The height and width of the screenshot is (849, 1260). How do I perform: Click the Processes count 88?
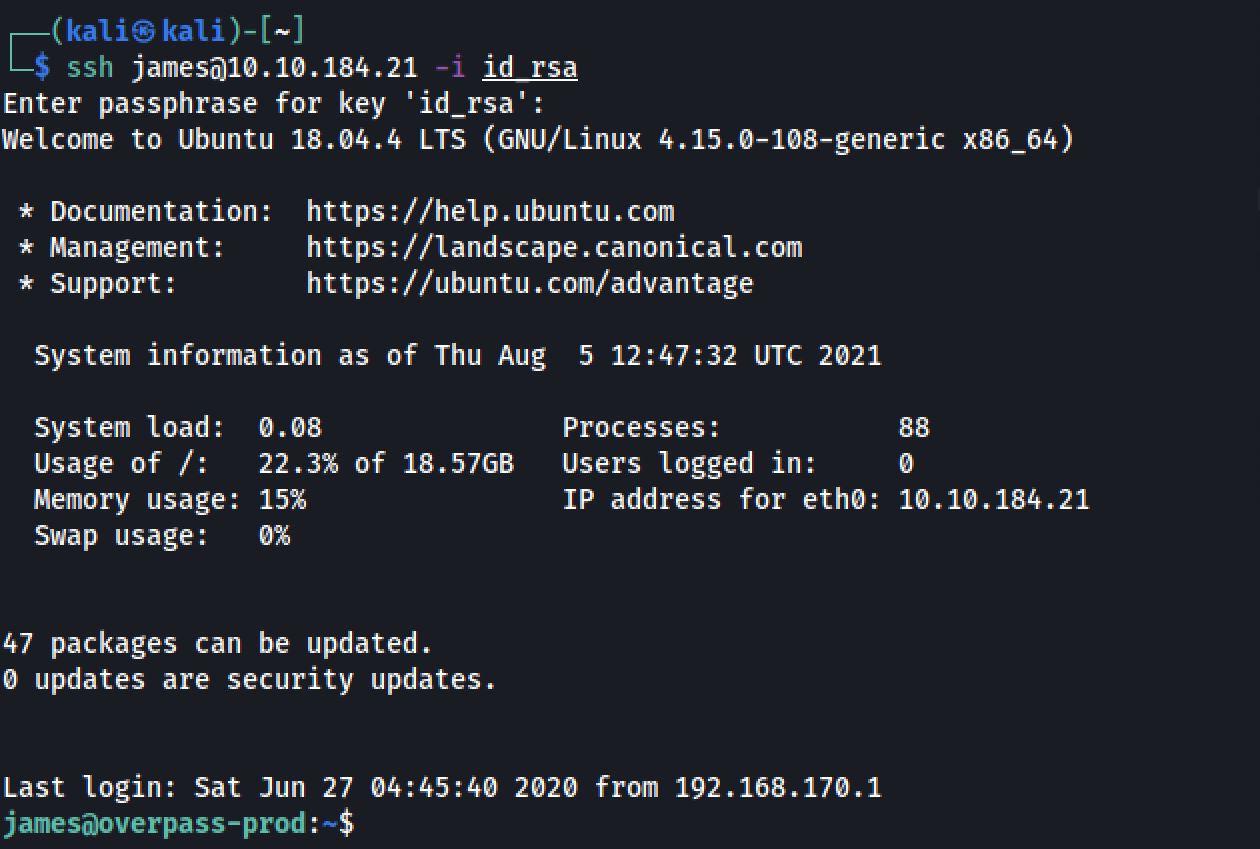coord(914,428)
